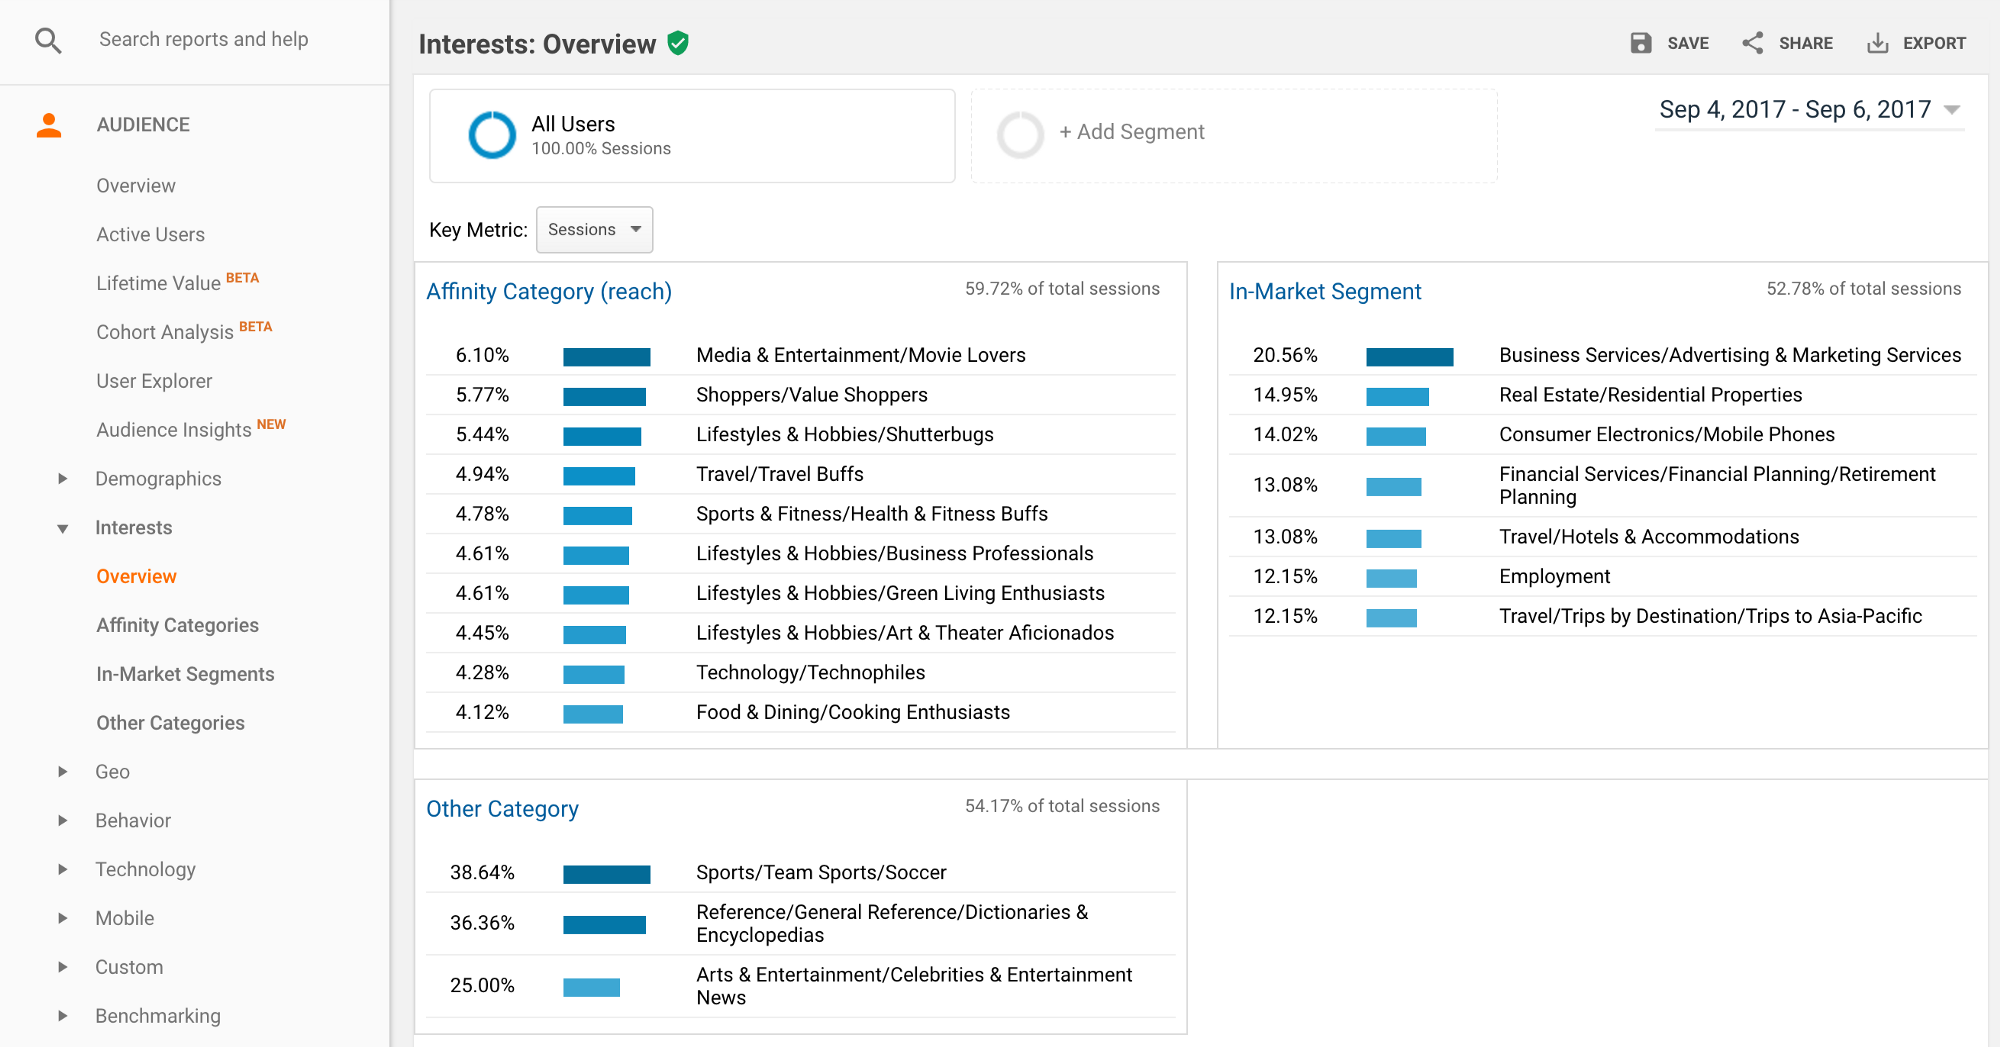Click the green verified shield icon
This screenshot has width=2000, height=1047.
pyautogui.click(x=678, y=43)
